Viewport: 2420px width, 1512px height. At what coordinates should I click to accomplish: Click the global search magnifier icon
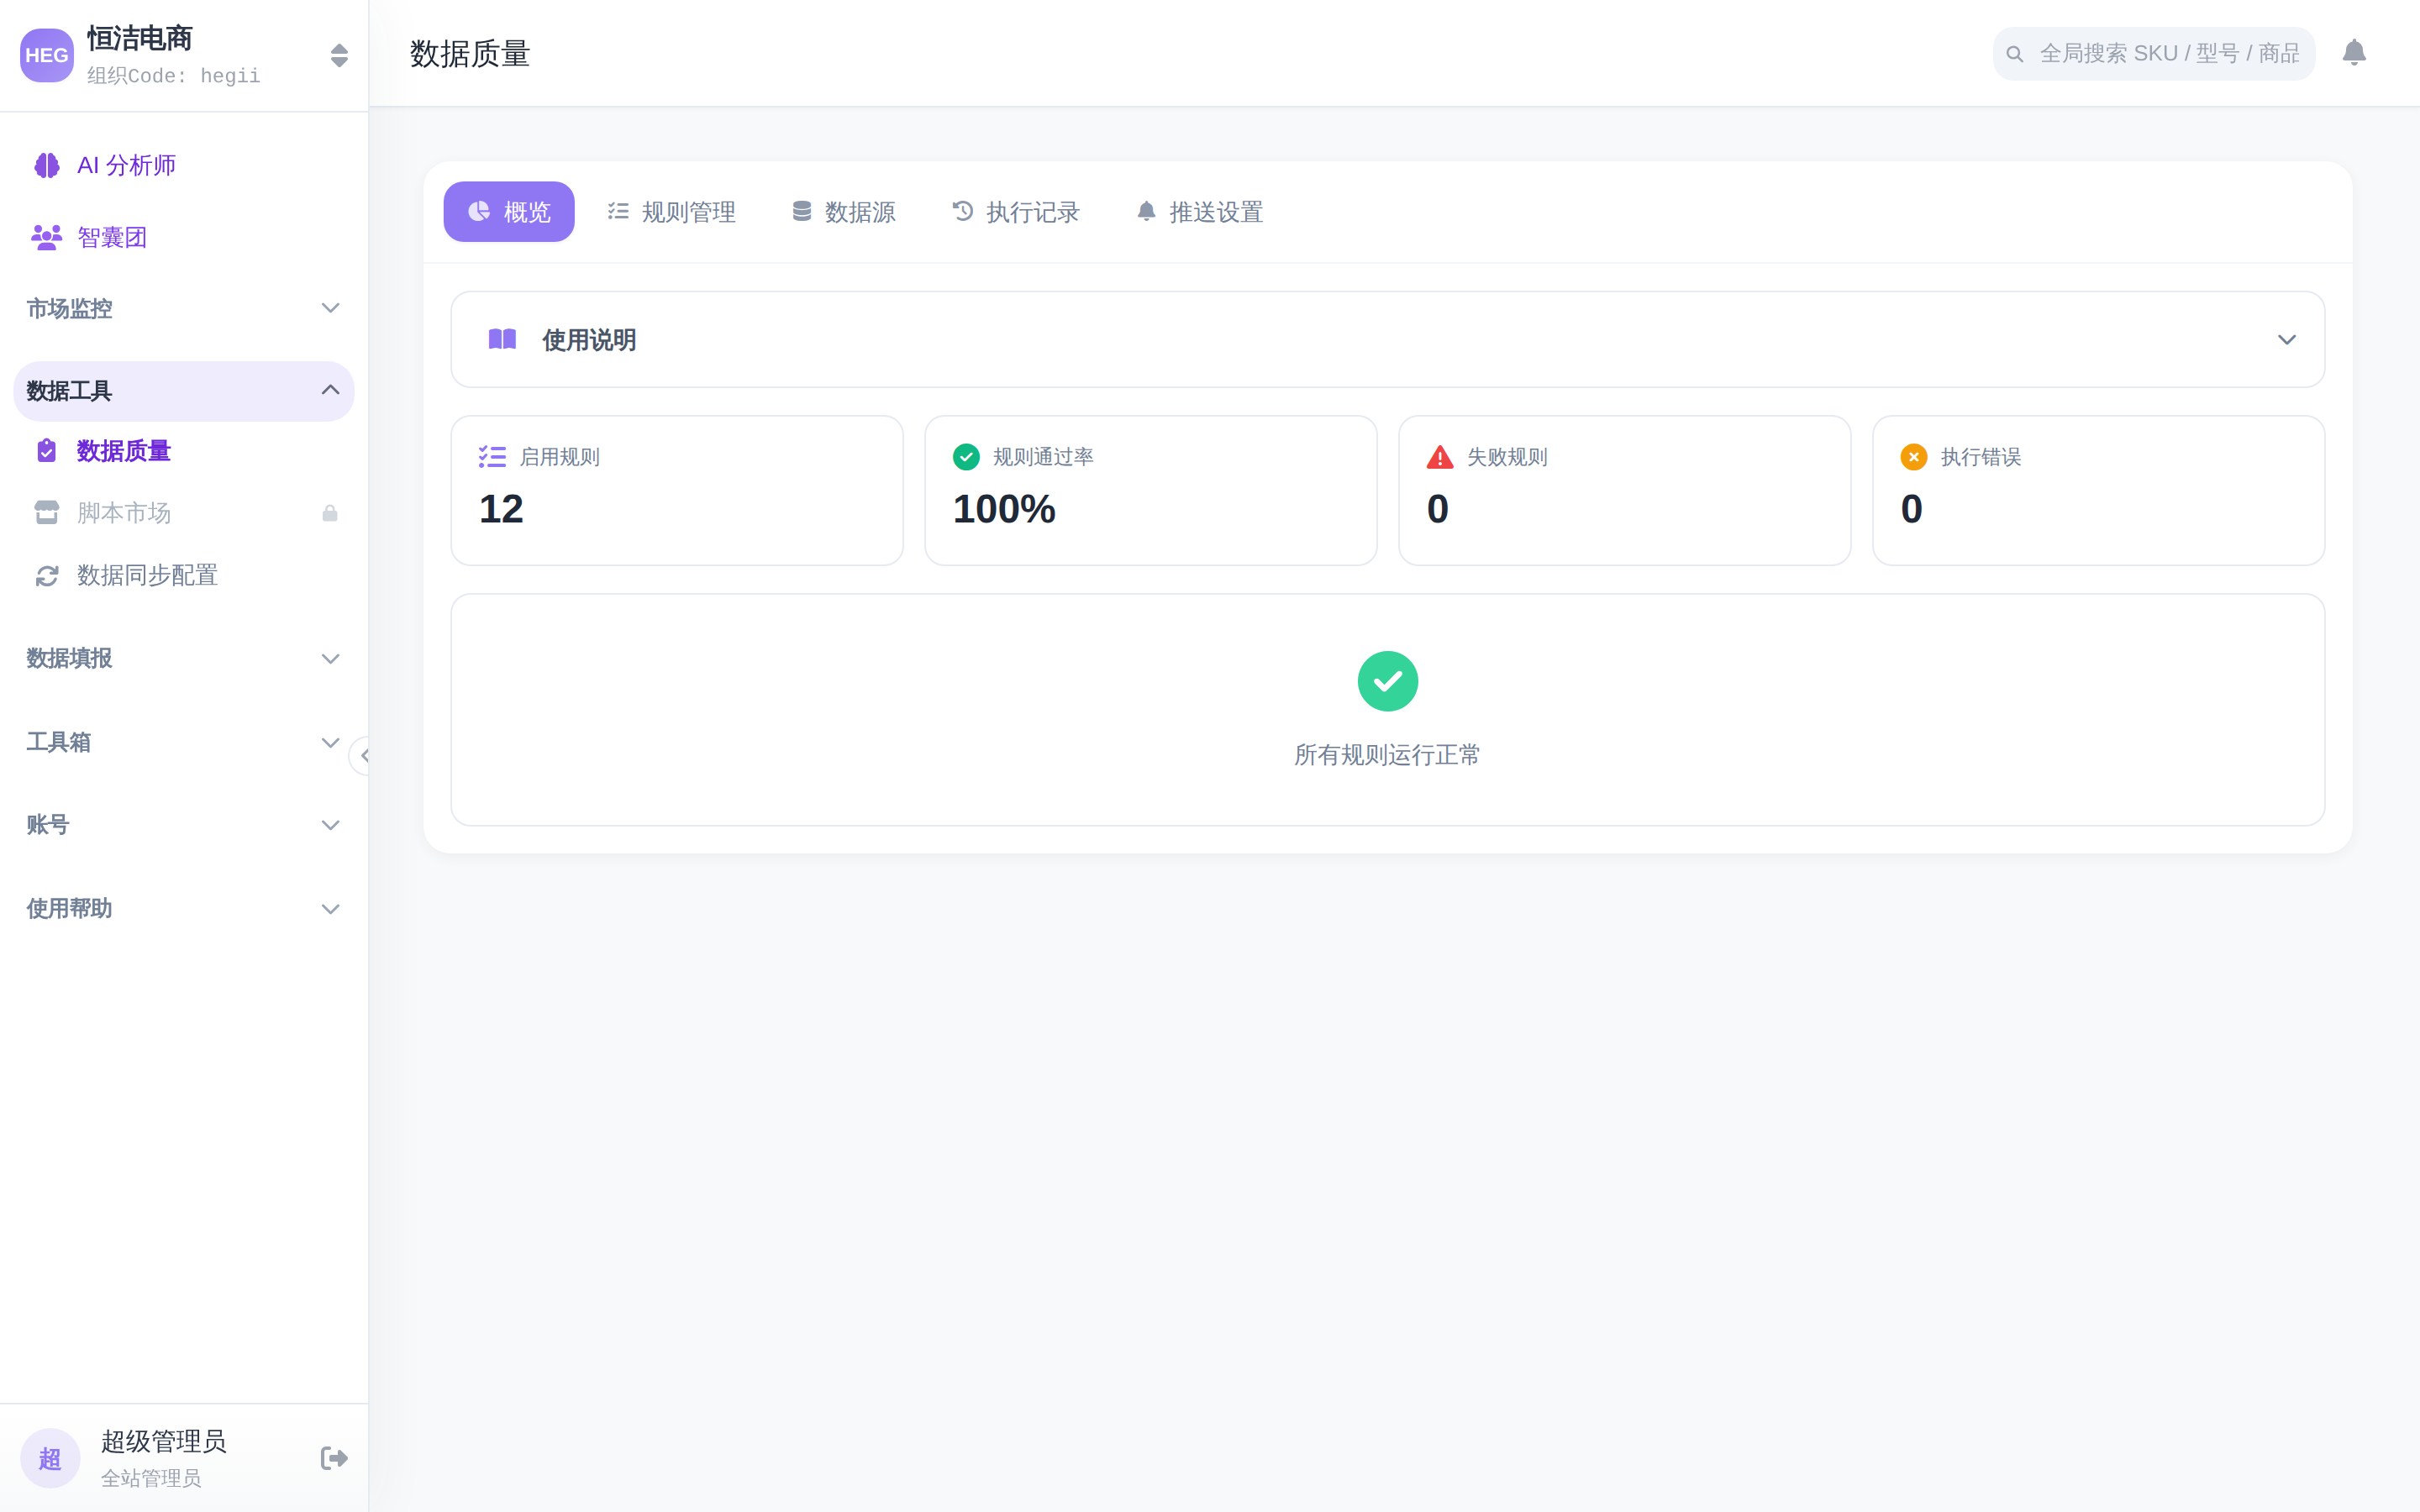click(2015, 54)
